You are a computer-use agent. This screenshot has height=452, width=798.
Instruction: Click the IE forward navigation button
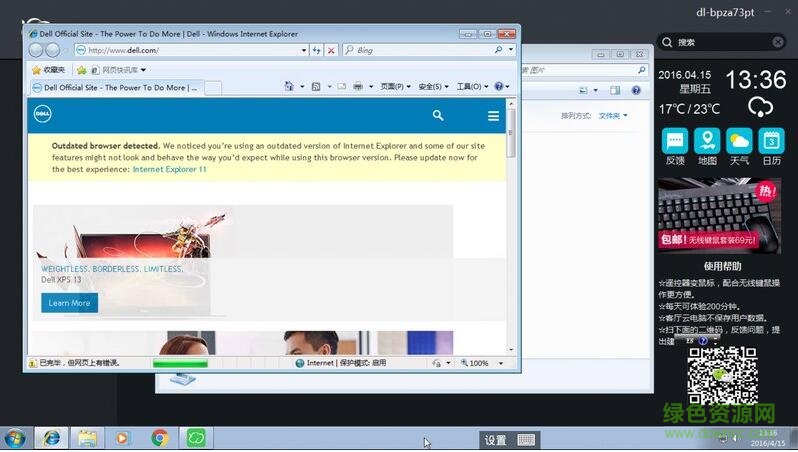(x=52, y=50)
